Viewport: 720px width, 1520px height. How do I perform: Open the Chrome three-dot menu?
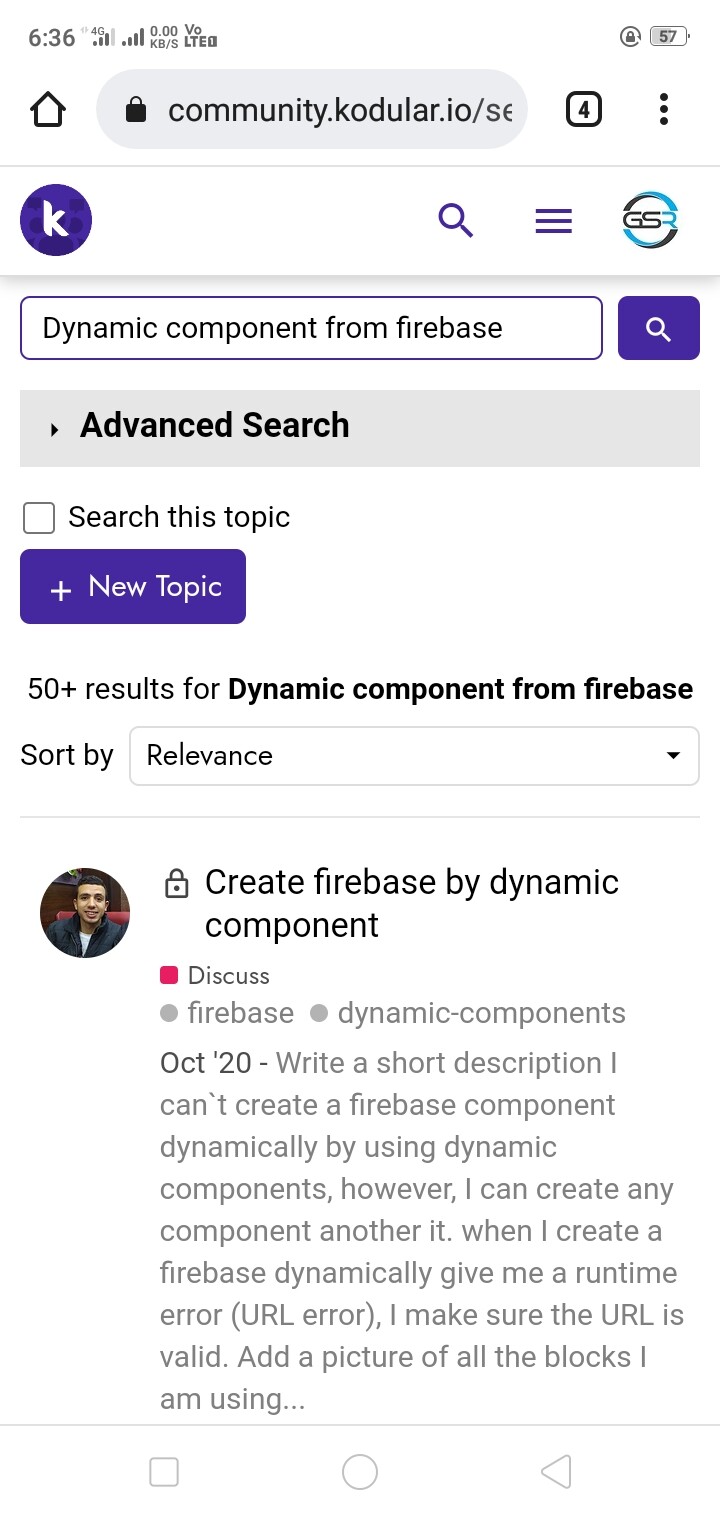[x=663, y=109]
